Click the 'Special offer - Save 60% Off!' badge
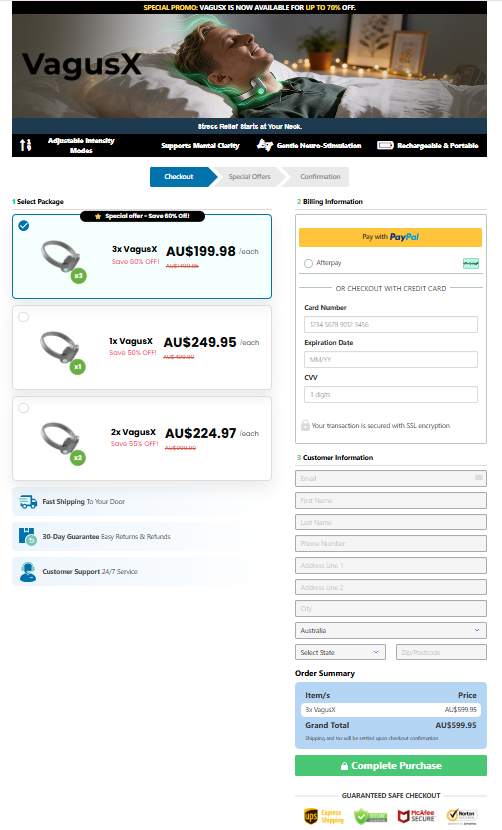The height and width of the screenshot is (830, 502). [x=142, y=216]
